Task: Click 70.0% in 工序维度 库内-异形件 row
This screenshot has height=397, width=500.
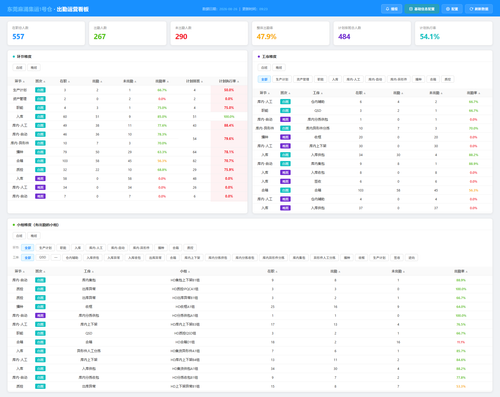Action: pos(473,128)
